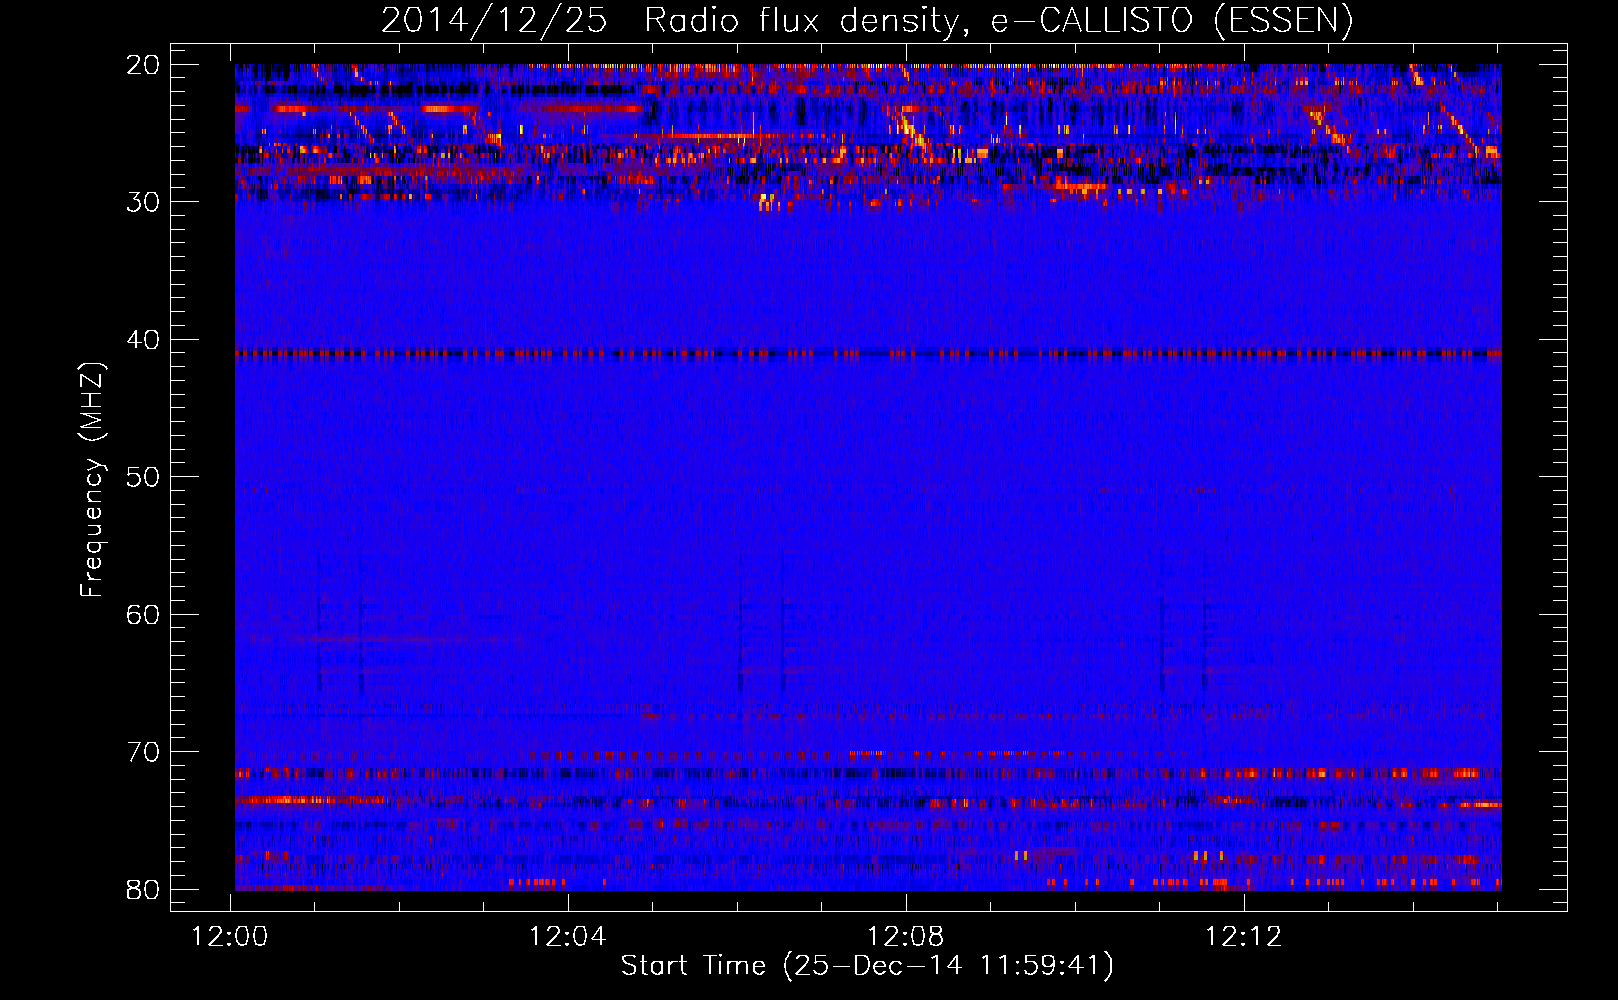Click the "12:12" time tick label
Image resolution: width=1618 pixels, height=1000 pixels.
pyautogui.click(x=1244, y=937)
